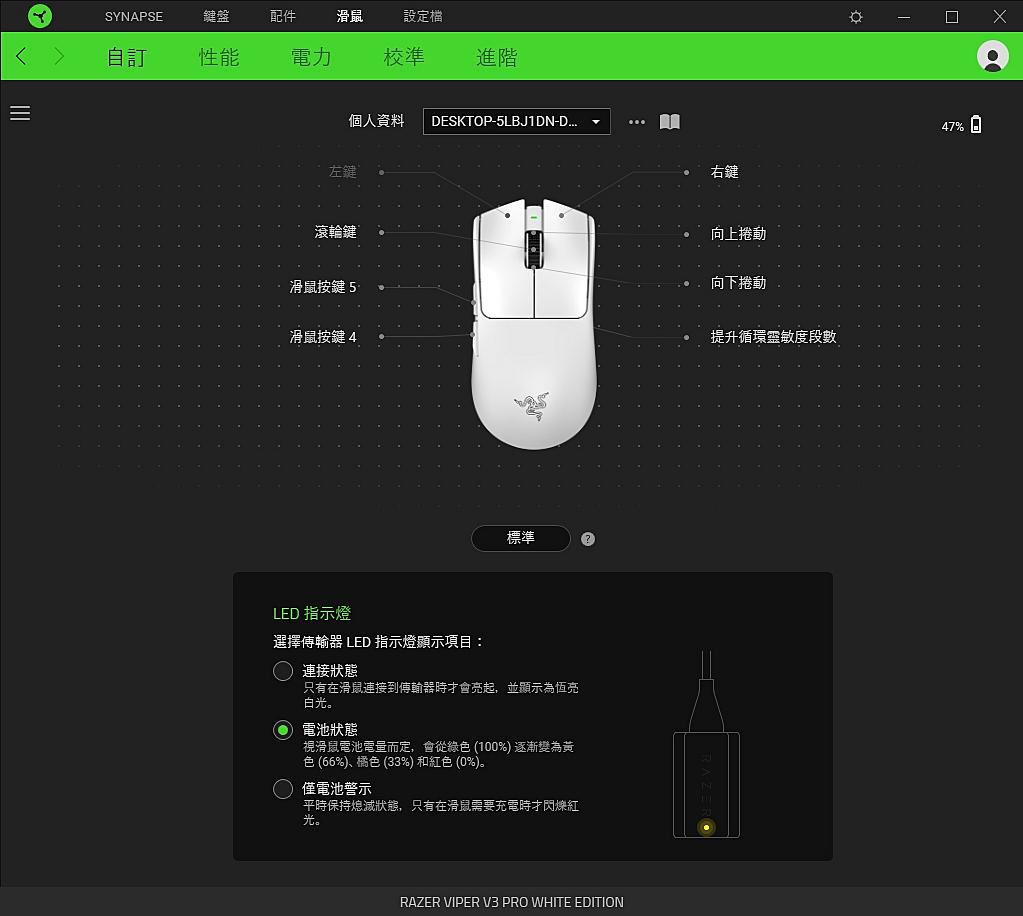Screen dimensions: 1023x916
Task: Click the 47% battery status icon
Action: tap(975, 125)
